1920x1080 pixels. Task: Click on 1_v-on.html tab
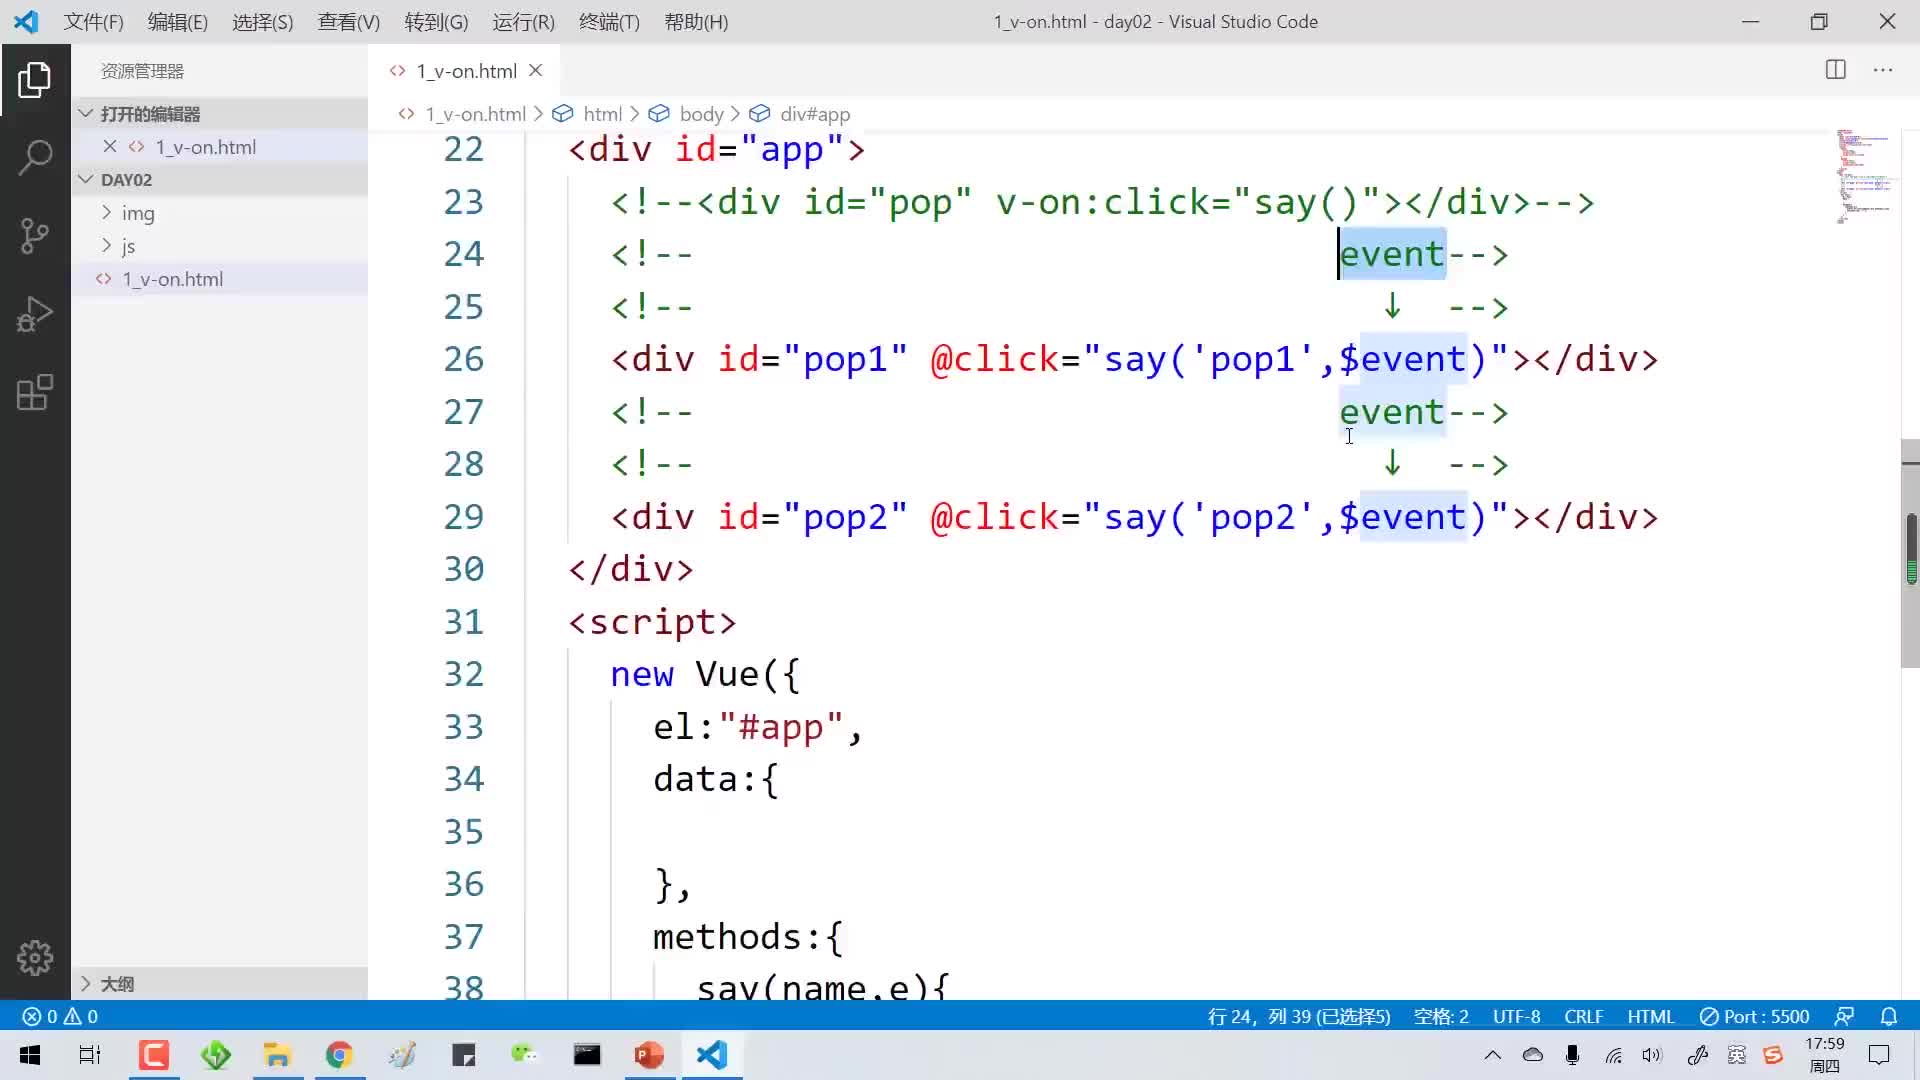tap(467, 70)
